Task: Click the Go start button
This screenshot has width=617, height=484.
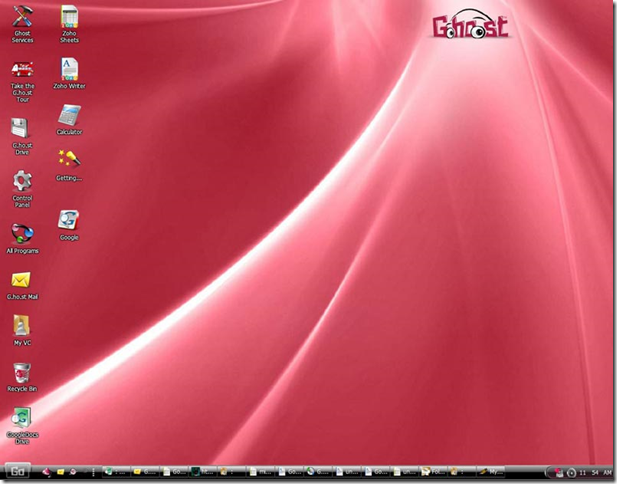Action: [x=17, y=471]
